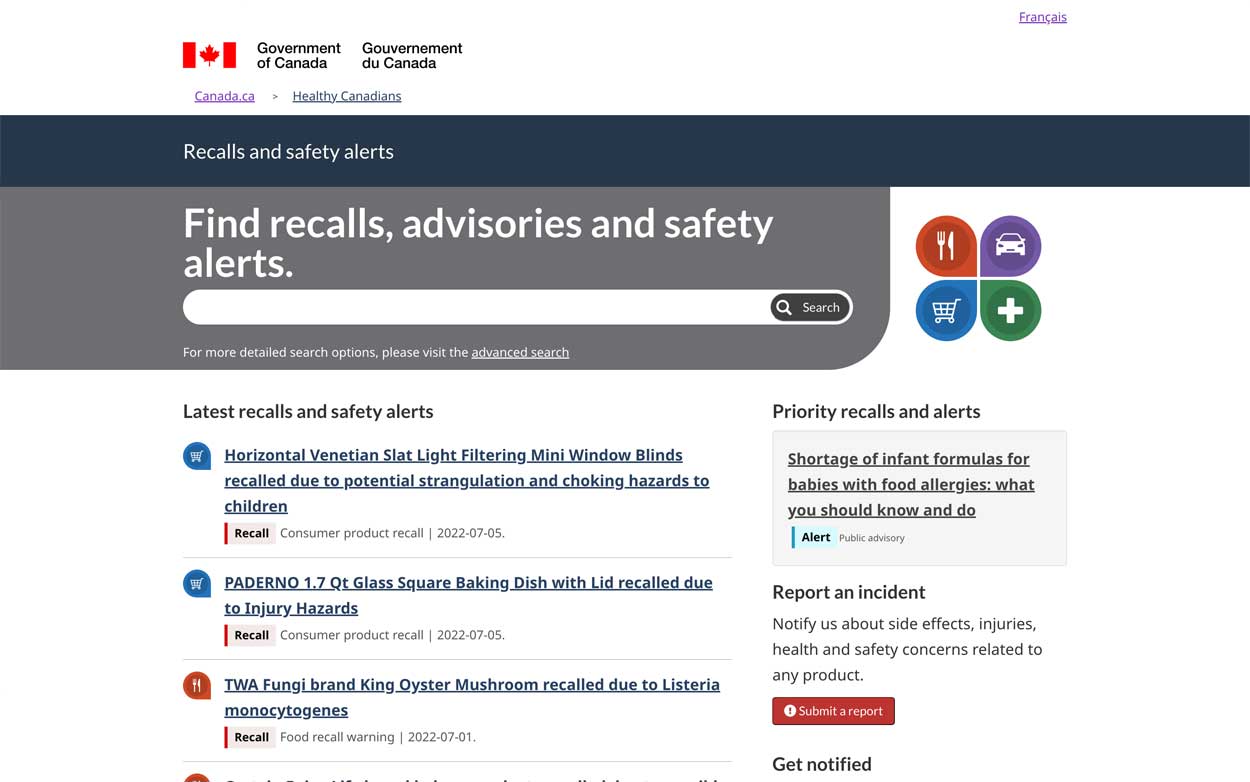Open the food recalls category icon
This screenshot has height=782, width=1250.
946,246
